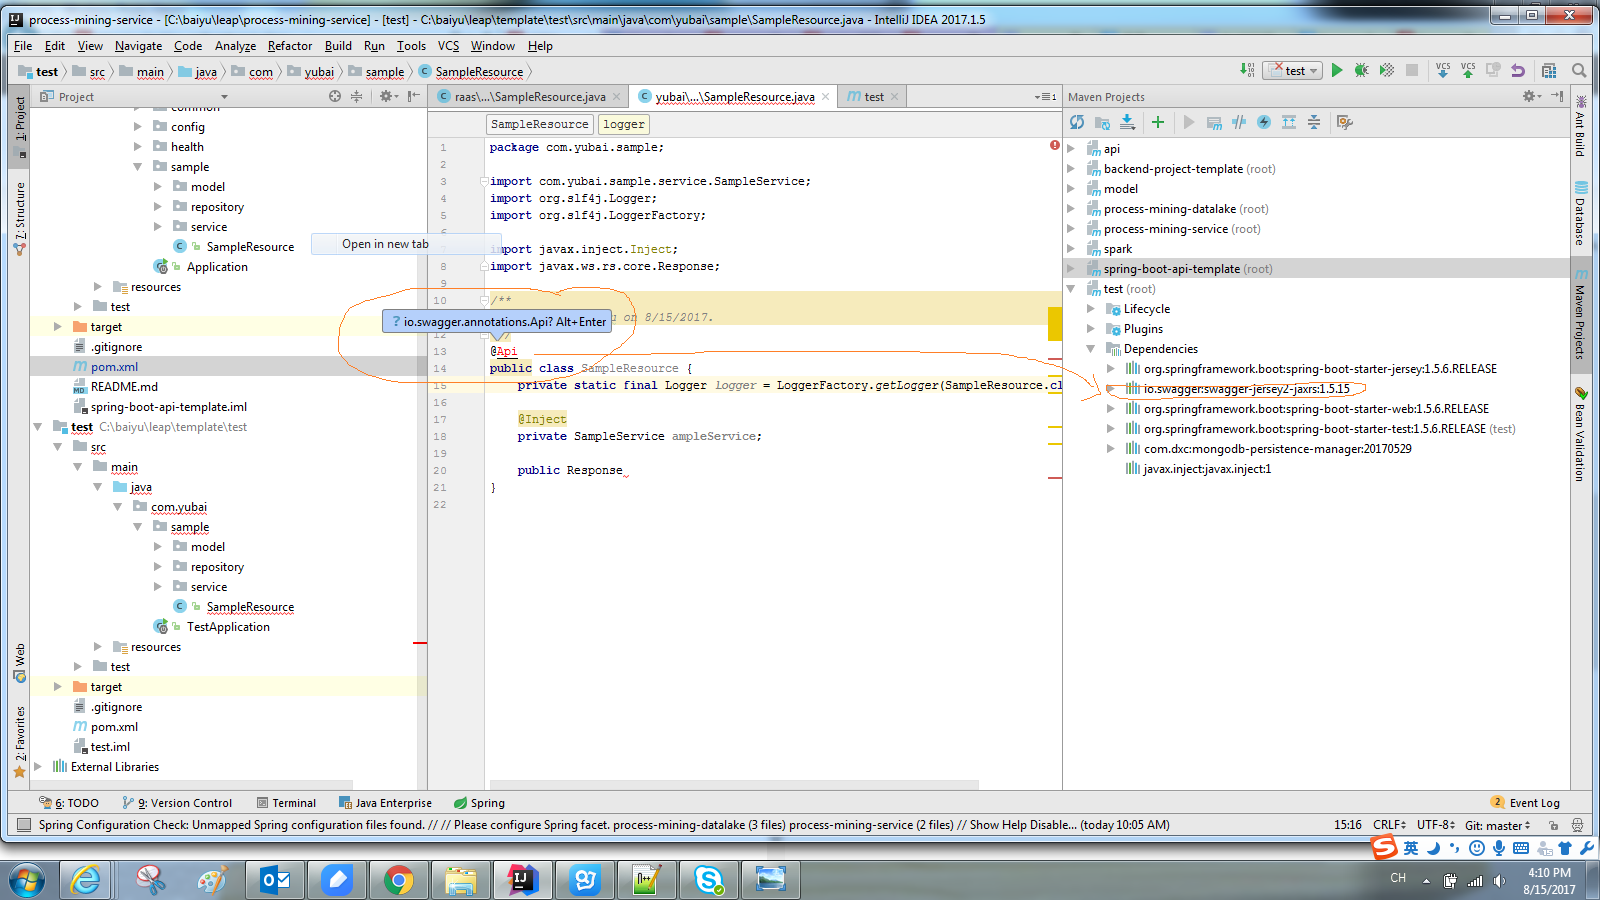Open the Structure side panel
1600x900 pixels.
pyautogui.click(x=19, y=218)
